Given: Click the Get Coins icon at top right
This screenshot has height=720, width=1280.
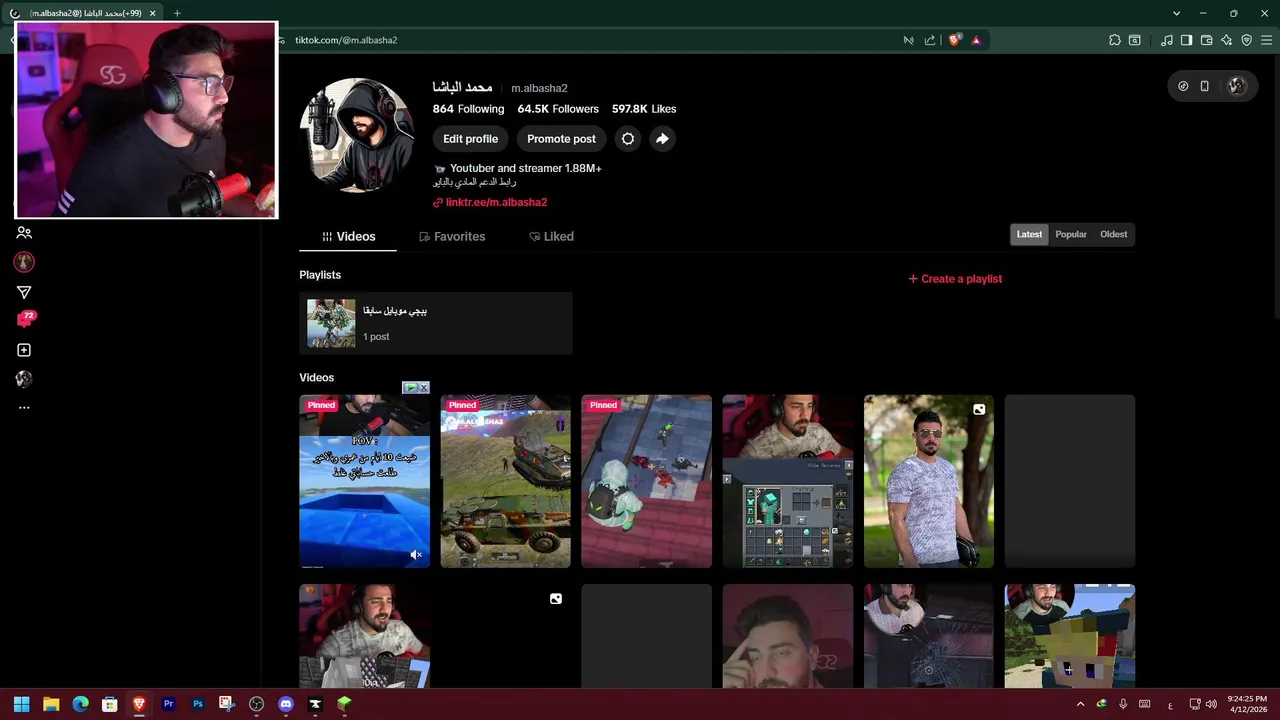Looking at the screenshot, I should [1183, 86].
